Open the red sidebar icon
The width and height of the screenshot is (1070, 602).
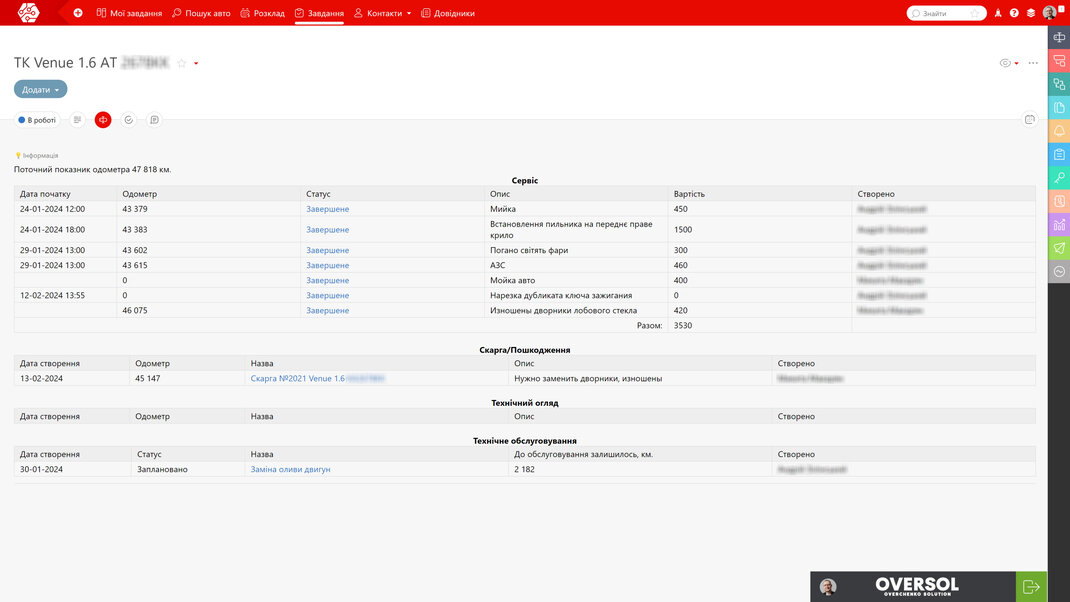pos(1059,61)
